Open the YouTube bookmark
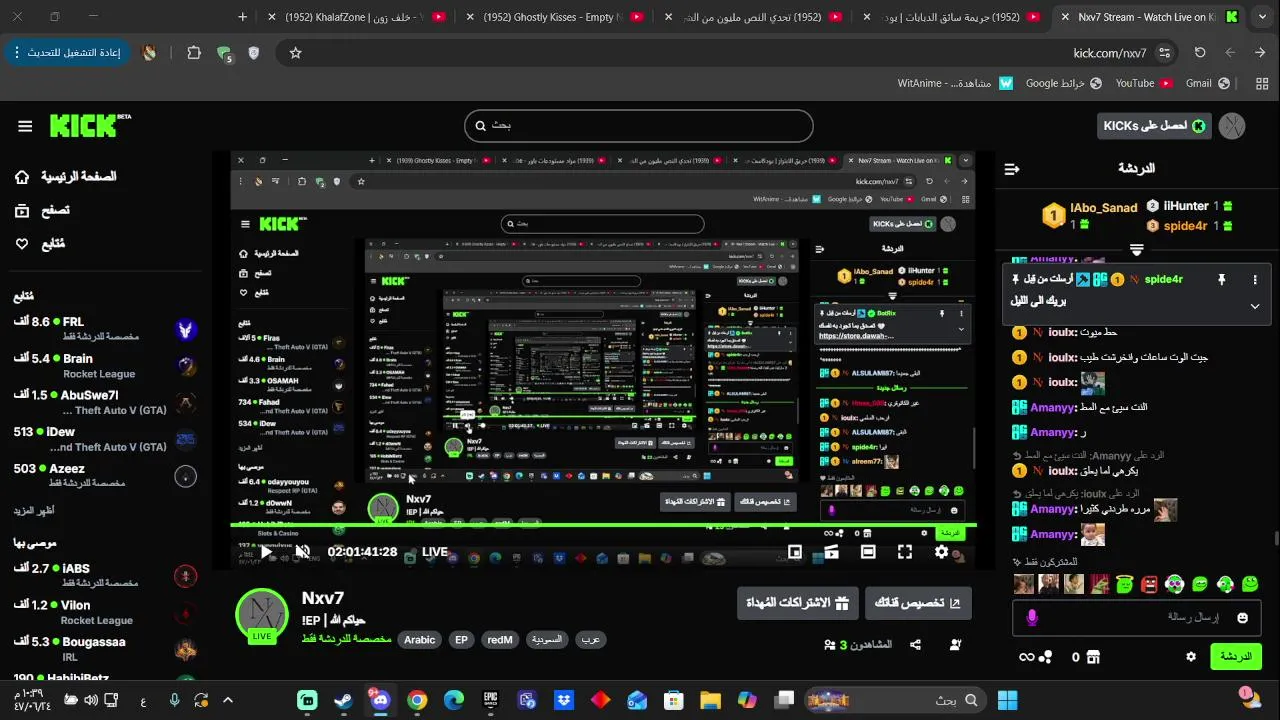This screenshot has width=1280, height=720. point(1144,83)
